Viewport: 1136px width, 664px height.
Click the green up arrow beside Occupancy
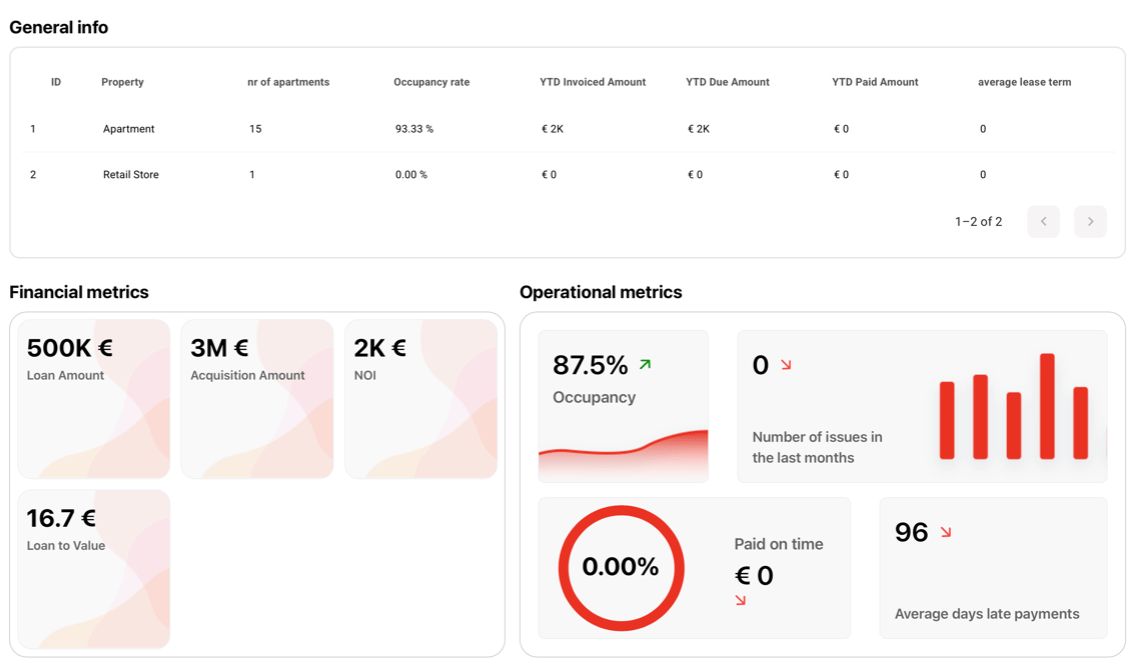click(x=645, y=365)
